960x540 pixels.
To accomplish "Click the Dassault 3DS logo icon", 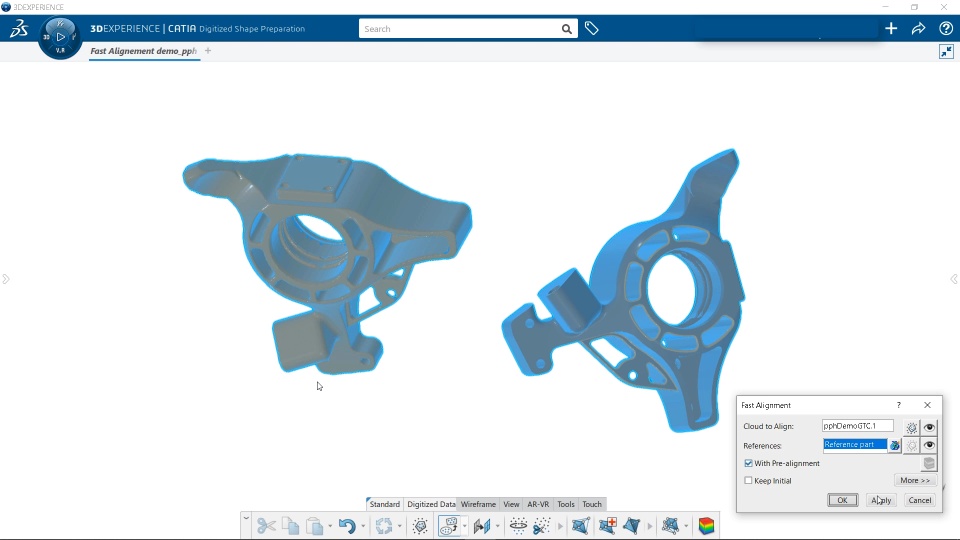I will (x=19, y=28).
